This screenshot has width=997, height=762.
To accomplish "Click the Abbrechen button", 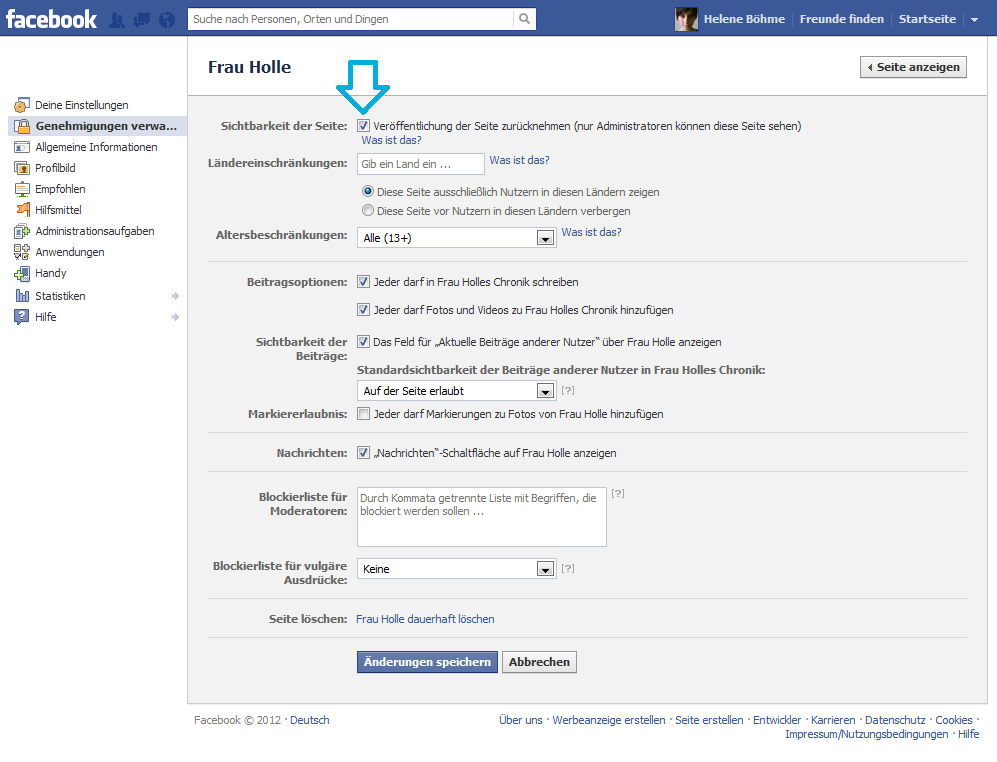I will click(x=539, y=662).
